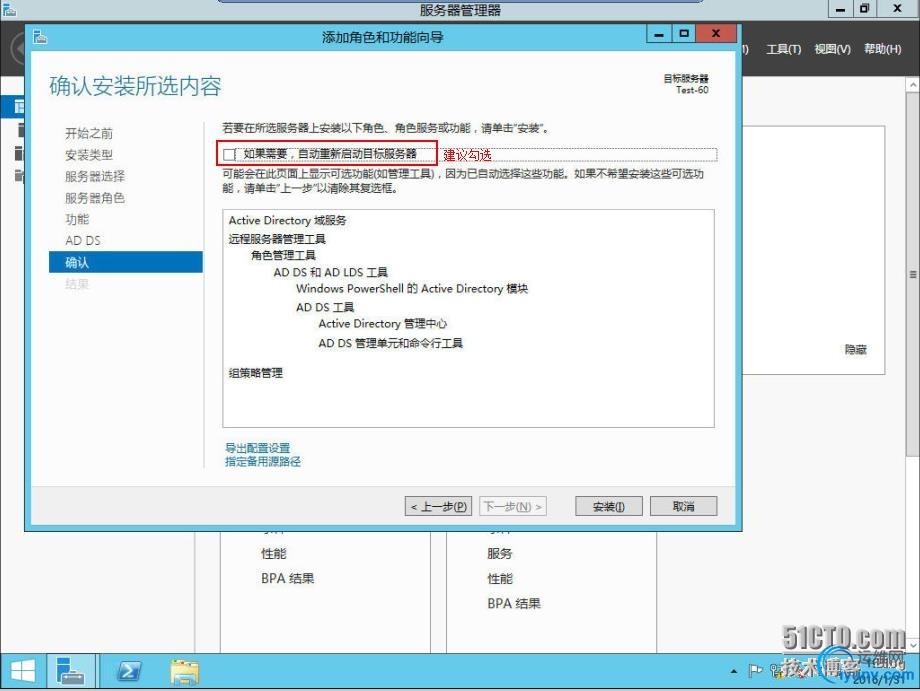
Task: Click AD DS 工具 entry
Action: pos(325,307)
